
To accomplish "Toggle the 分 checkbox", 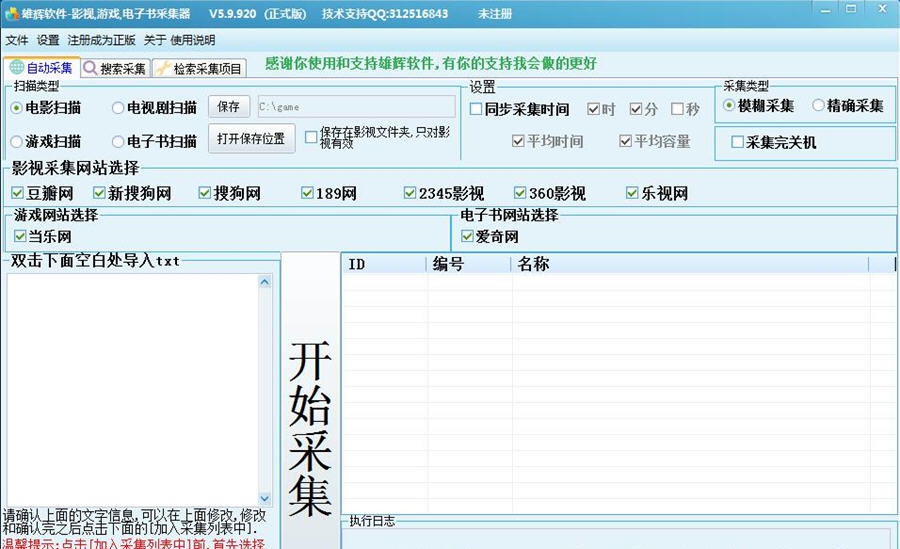I will [x=635, y=109].
